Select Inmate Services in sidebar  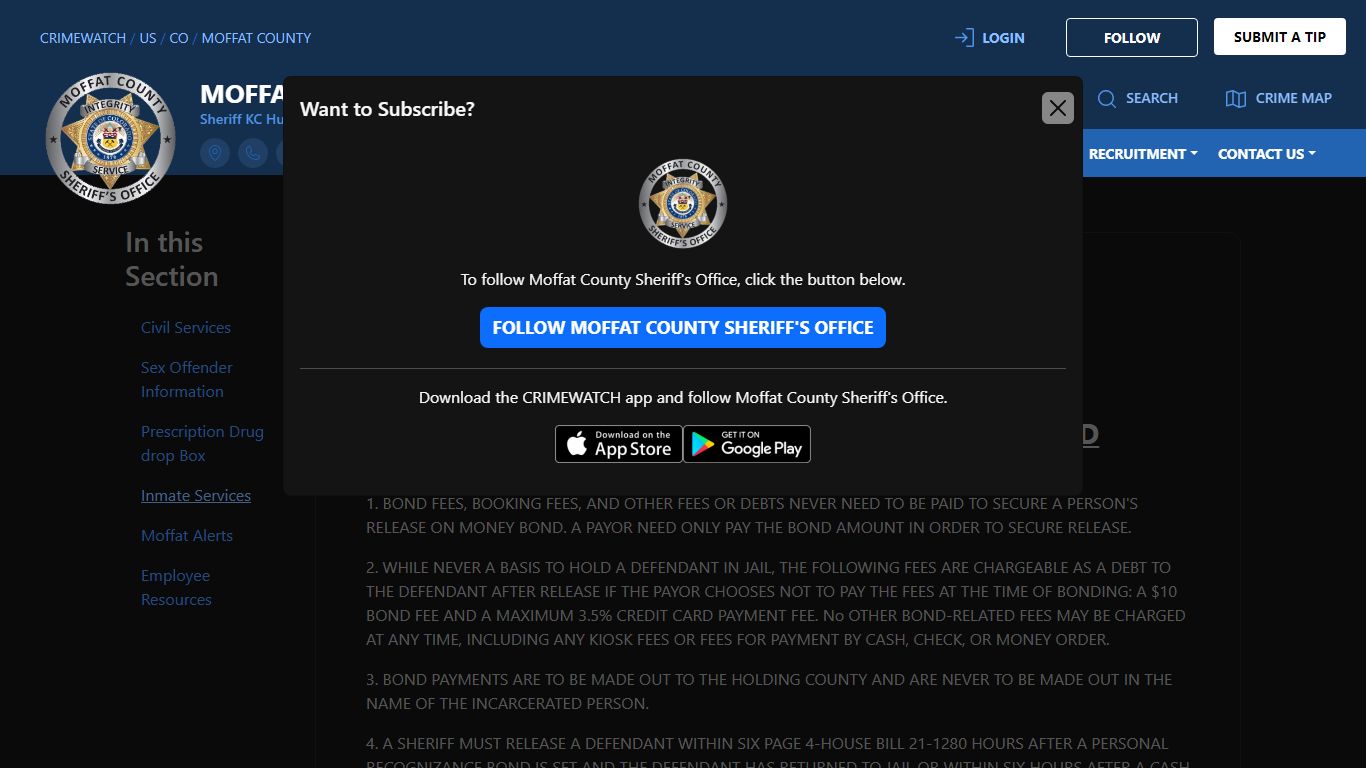pos(196,496)
